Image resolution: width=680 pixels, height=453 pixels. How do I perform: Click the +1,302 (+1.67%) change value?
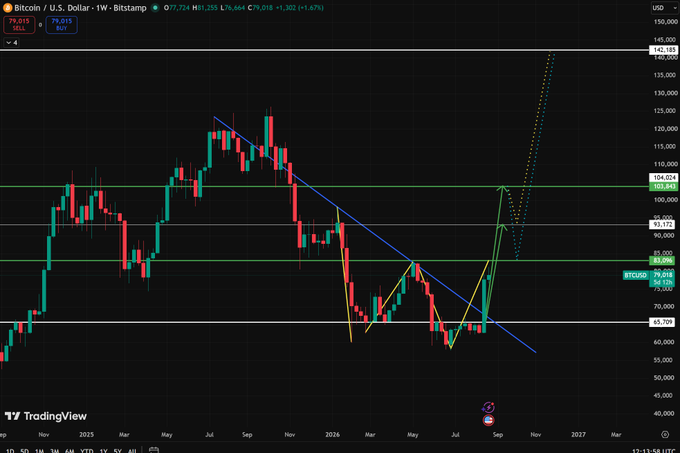tap(300, 8)
